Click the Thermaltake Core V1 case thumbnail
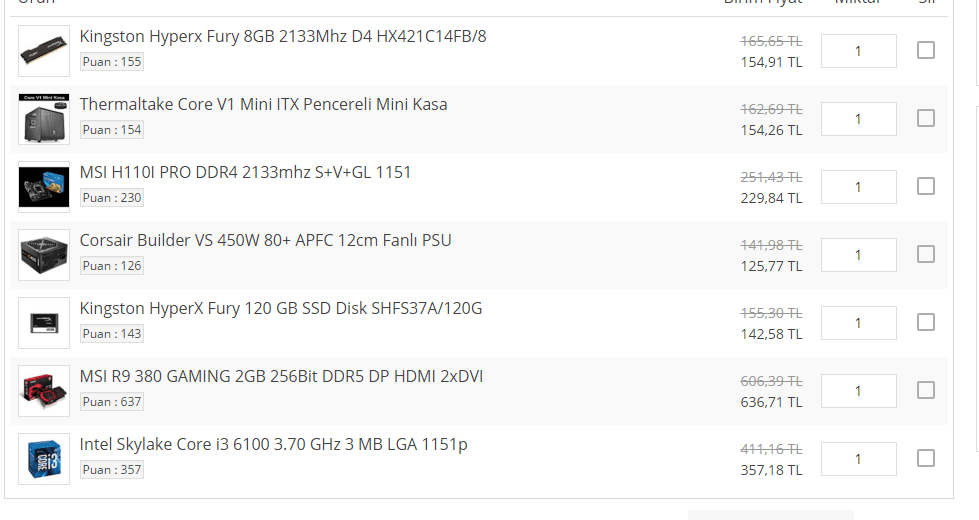This screenshot has width=979, height=520. [x=44, y=119]
